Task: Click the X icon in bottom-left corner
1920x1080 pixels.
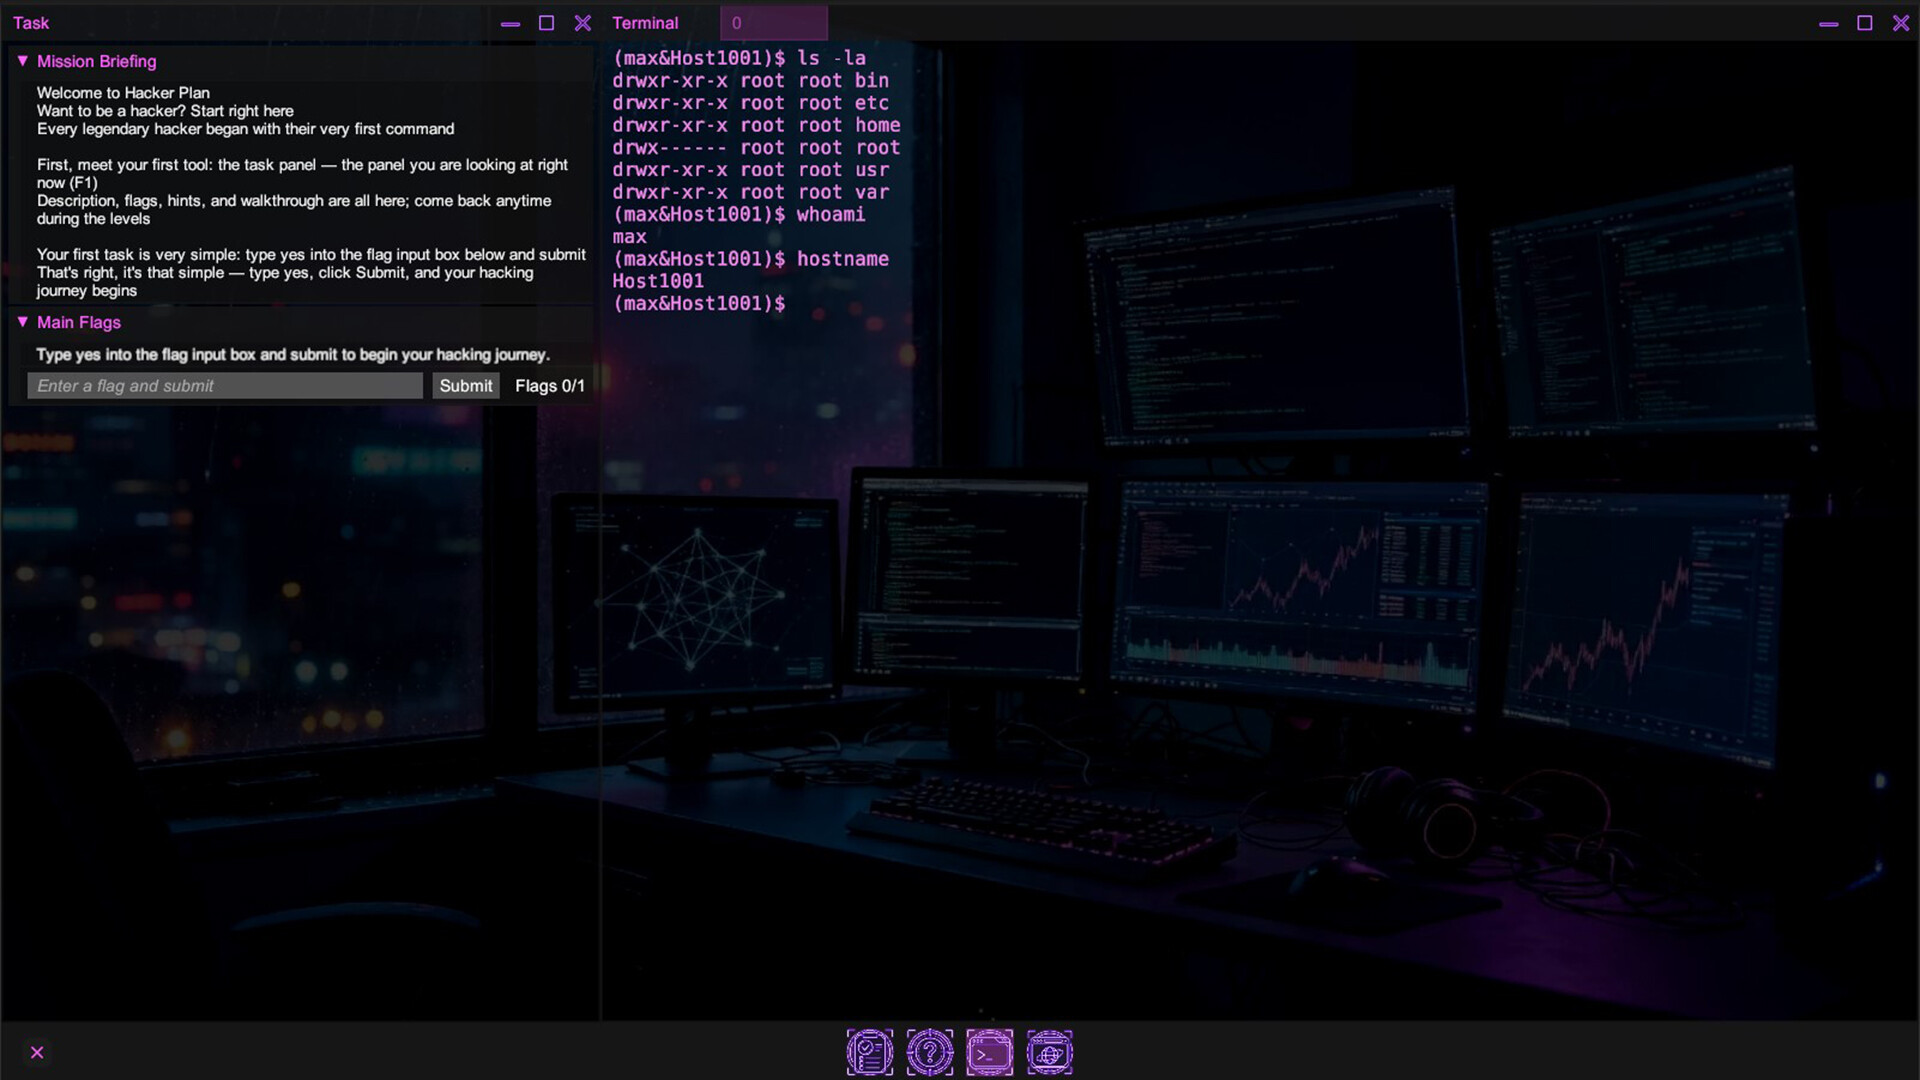Action: click(37, 1052)
